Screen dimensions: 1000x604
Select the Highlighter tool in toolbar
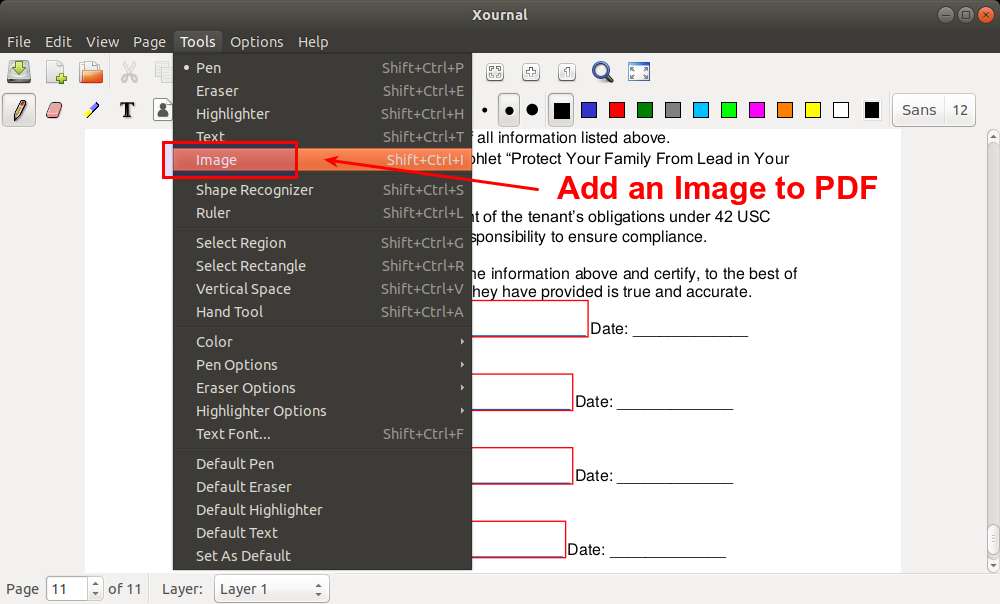click(91, 110)
